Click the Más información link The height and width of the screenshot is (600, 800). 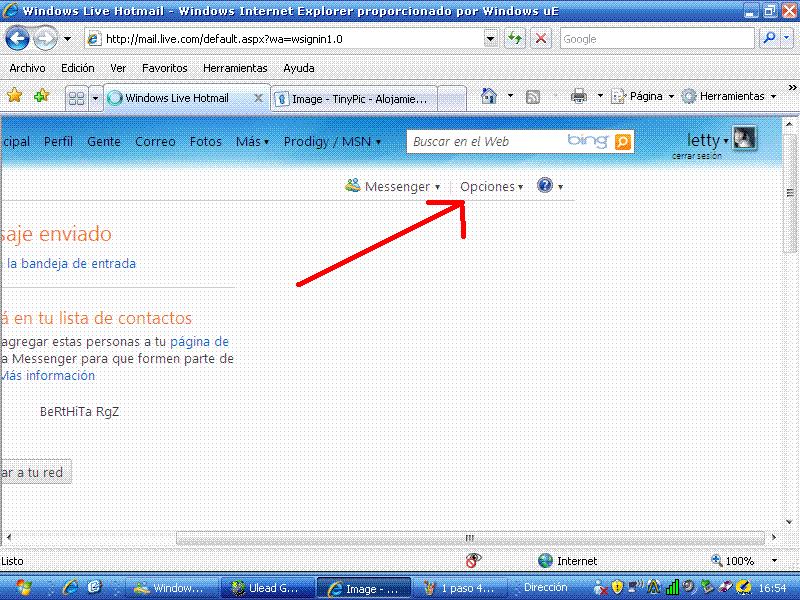47,376
